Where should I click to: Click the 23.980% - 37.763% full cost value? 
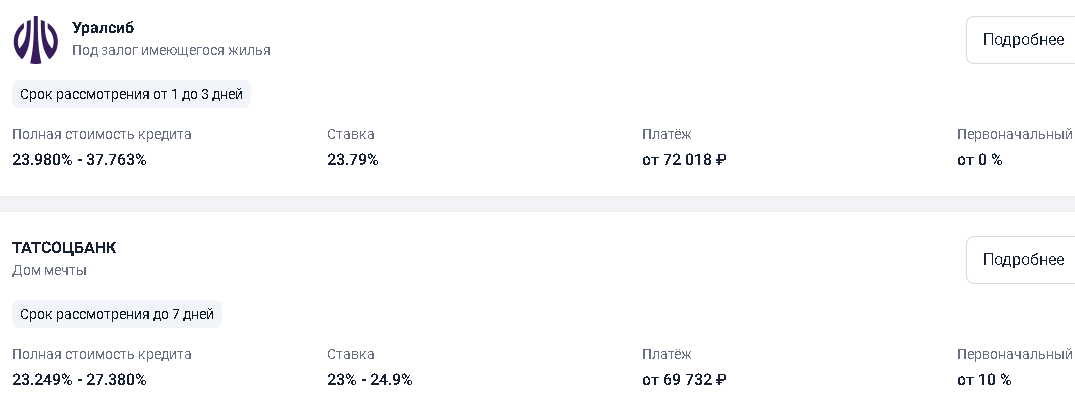pos(80,160)
